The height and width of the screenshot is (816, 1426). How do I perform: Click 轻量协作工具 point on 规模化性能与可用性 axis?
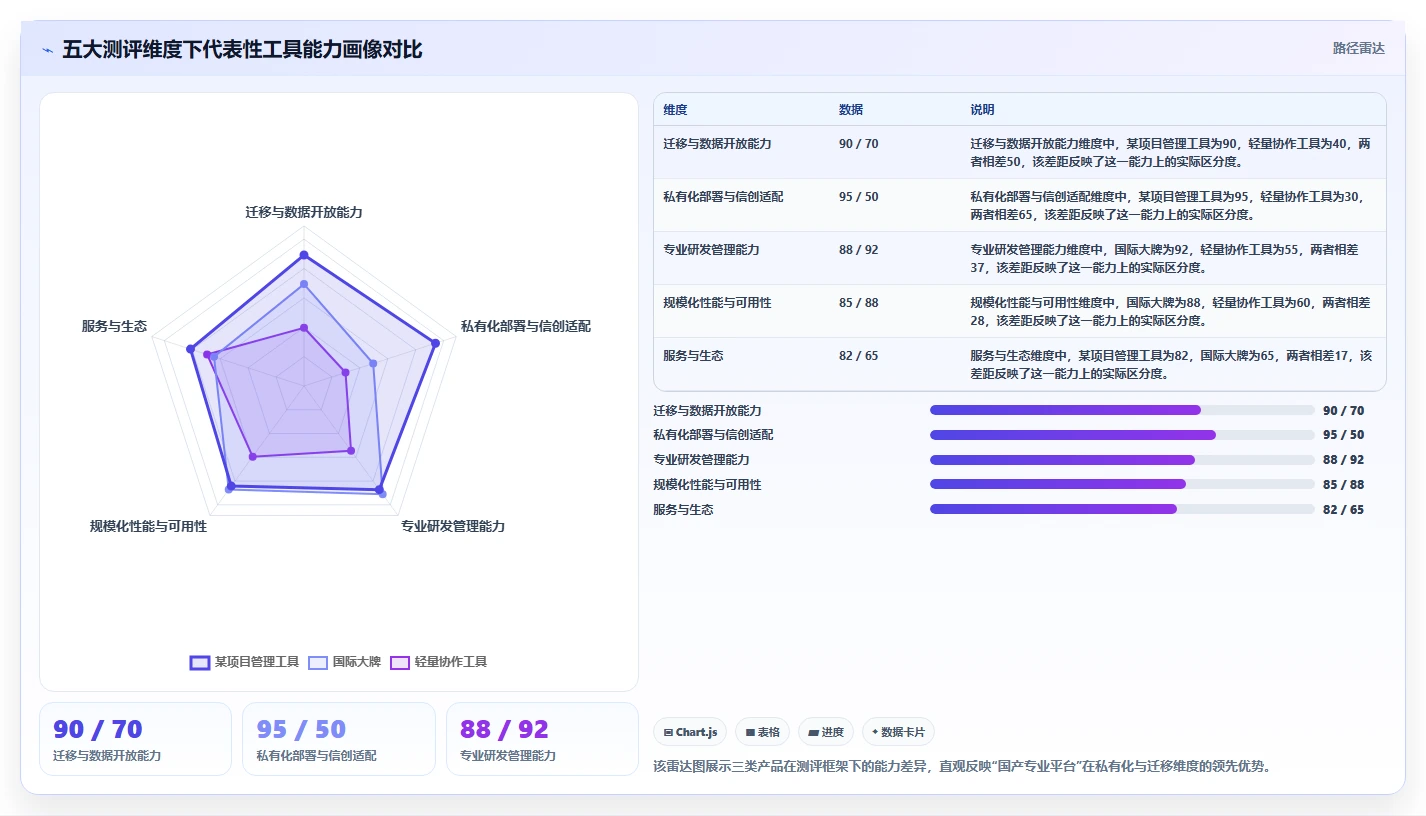pyautogui.click(x=253, y=457)
